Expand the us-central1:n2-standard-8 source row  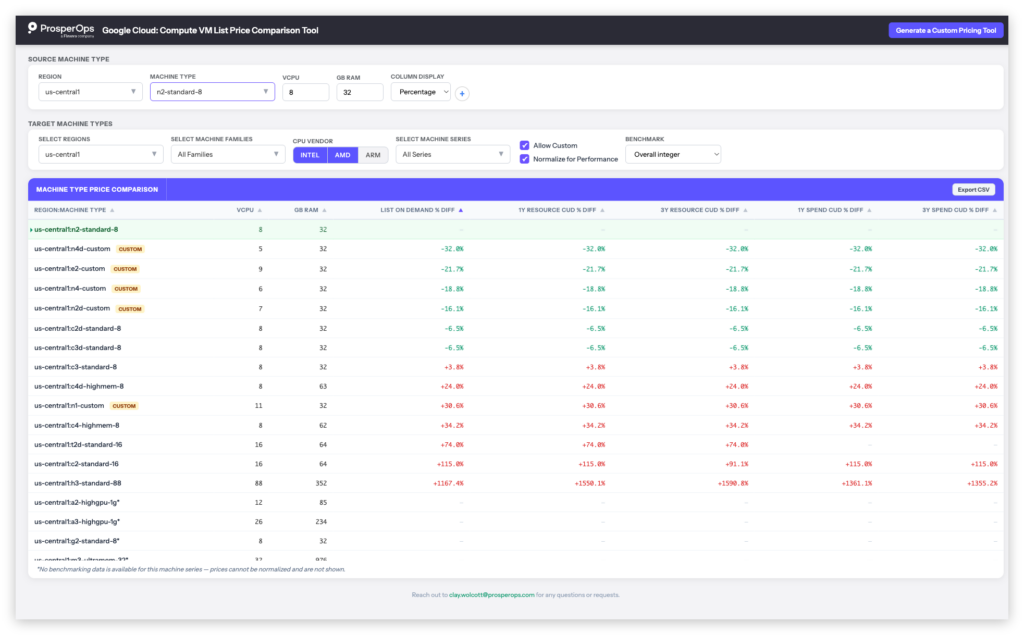pos(31,230)
